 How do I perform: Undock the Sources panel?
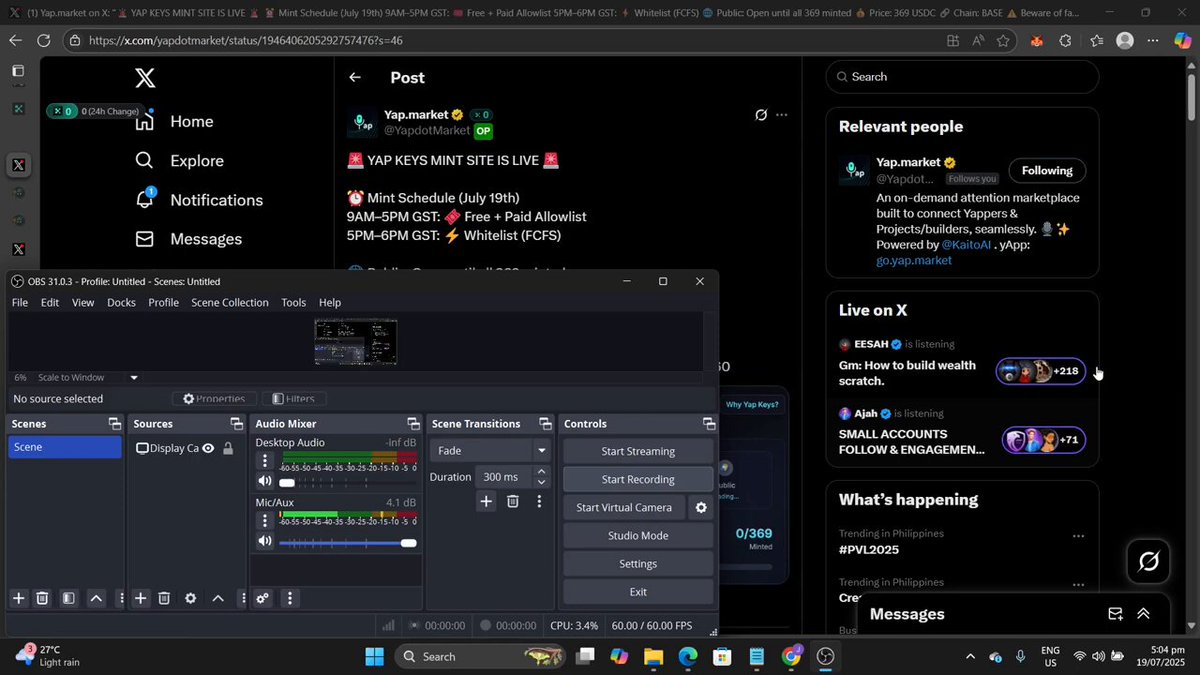coord(236,424)
